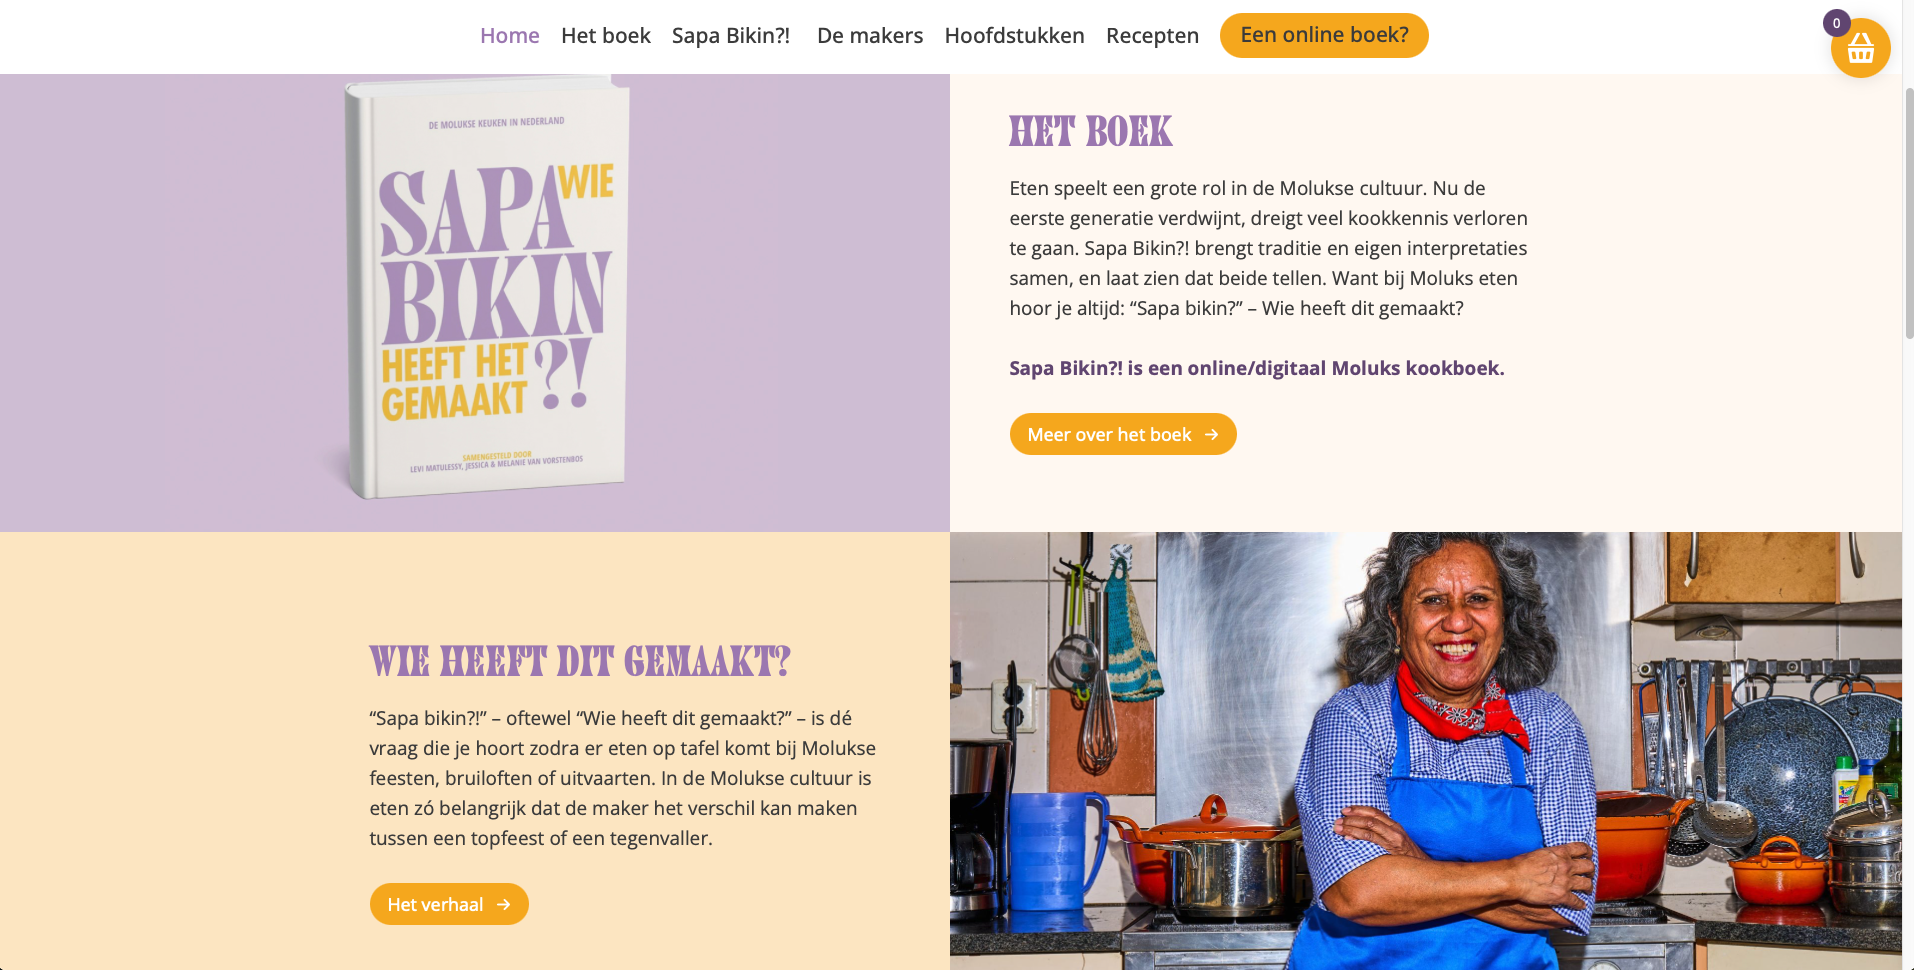Image resolution: width=1914 pixels, height=970 pixels.
Task: Click the HET BOEK heading
Action: (1090, 132)
